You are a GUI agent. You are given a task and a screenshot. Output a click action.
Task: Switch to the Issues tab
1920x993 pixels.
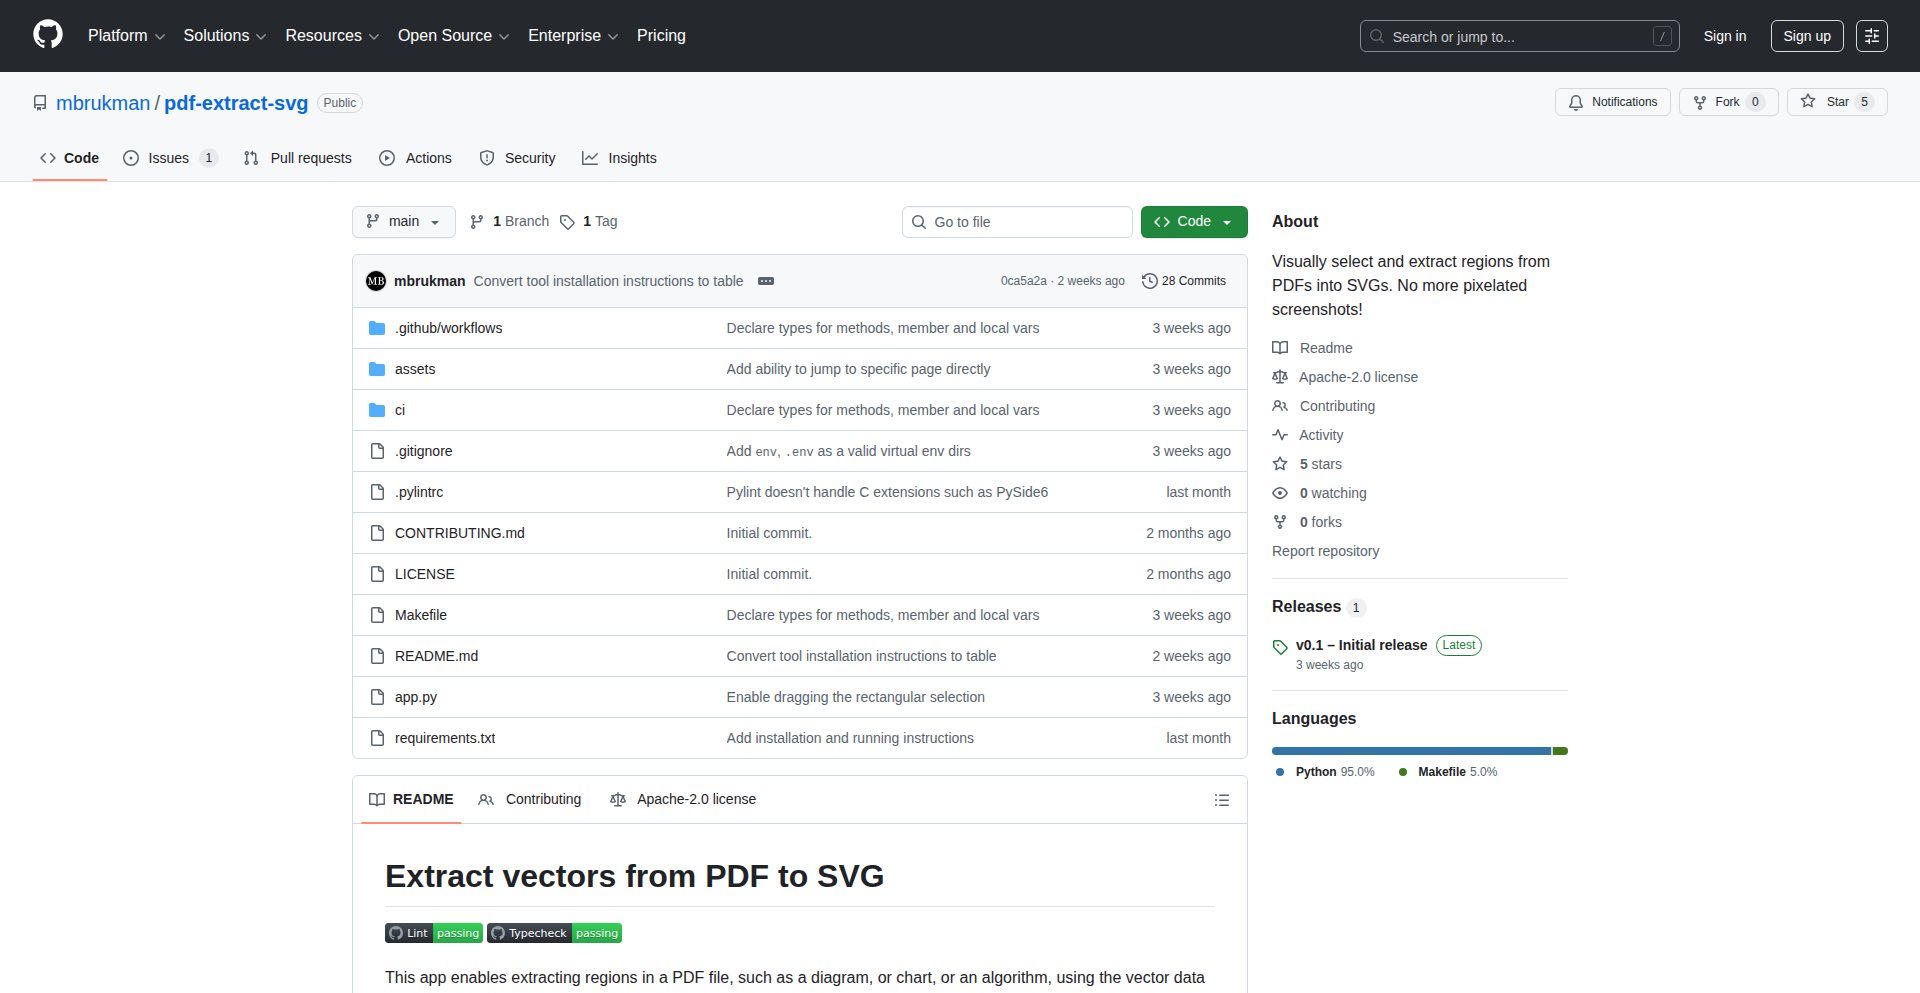(169, 158)
